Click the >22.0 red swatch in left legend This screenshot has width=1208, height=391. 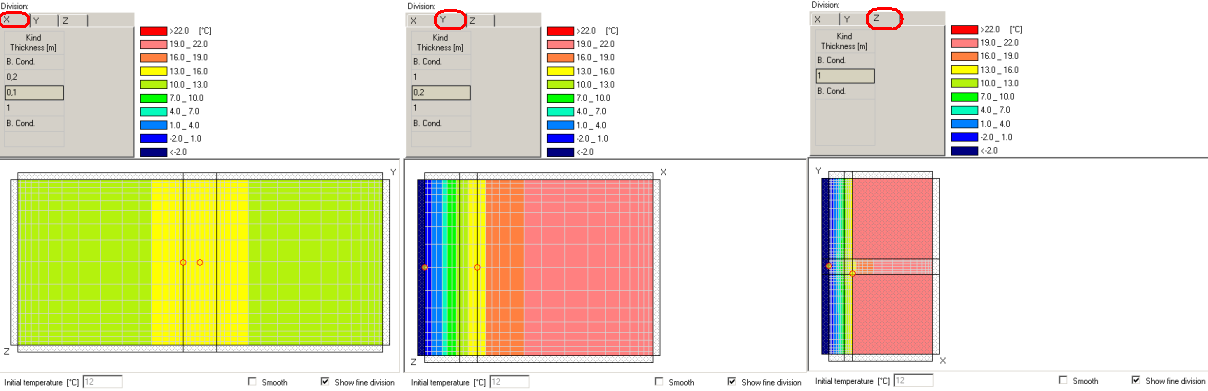(x=154, y=31)
